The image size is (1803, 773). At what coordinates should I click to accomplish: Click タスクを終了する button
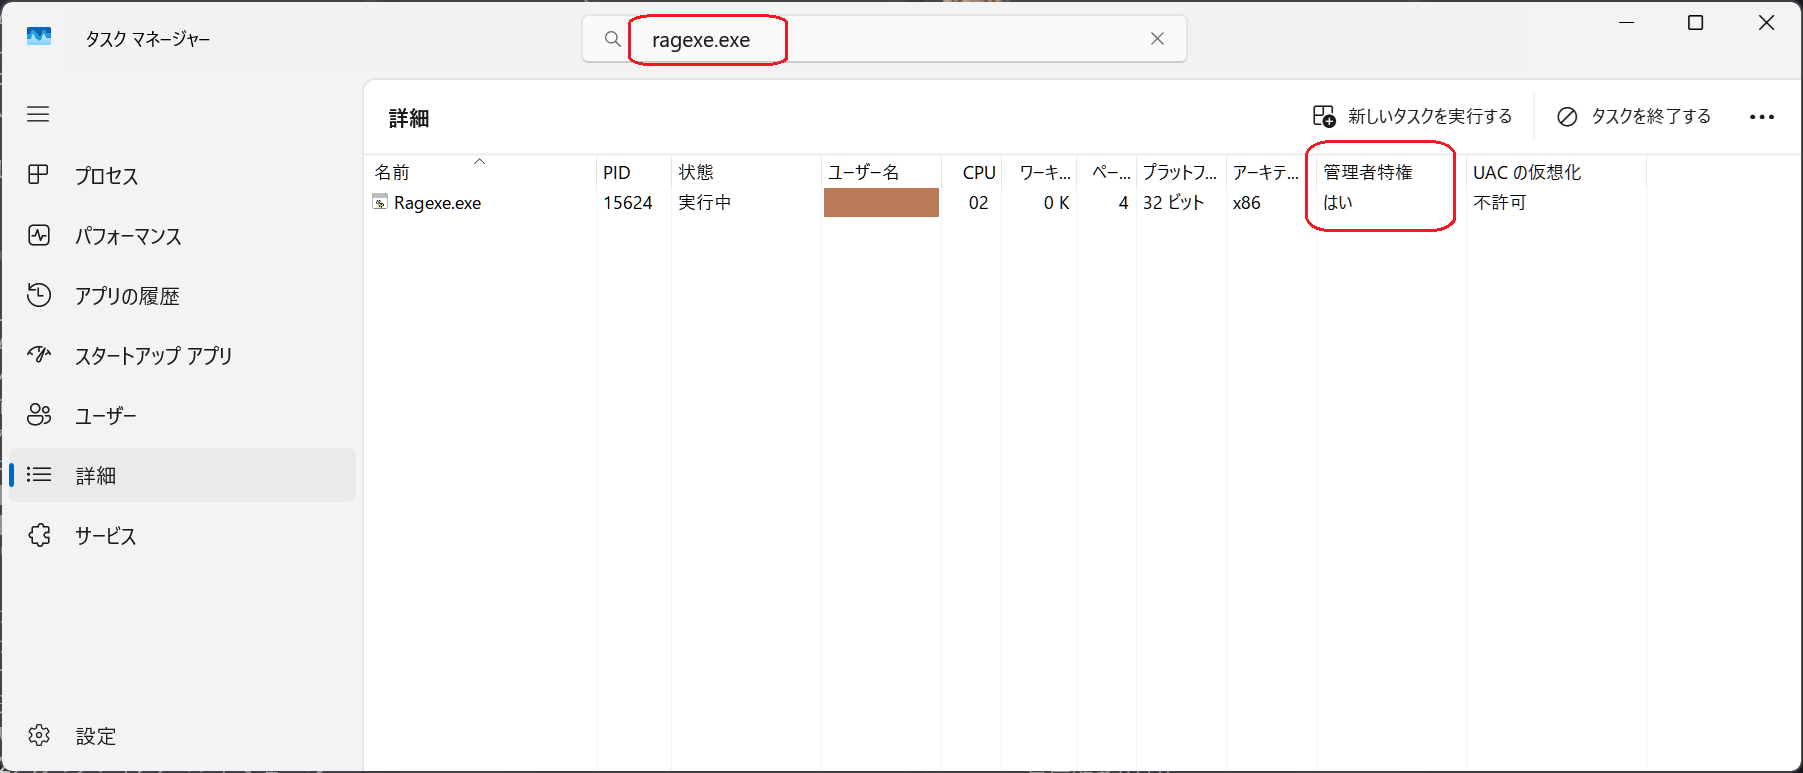point(1634,117)
